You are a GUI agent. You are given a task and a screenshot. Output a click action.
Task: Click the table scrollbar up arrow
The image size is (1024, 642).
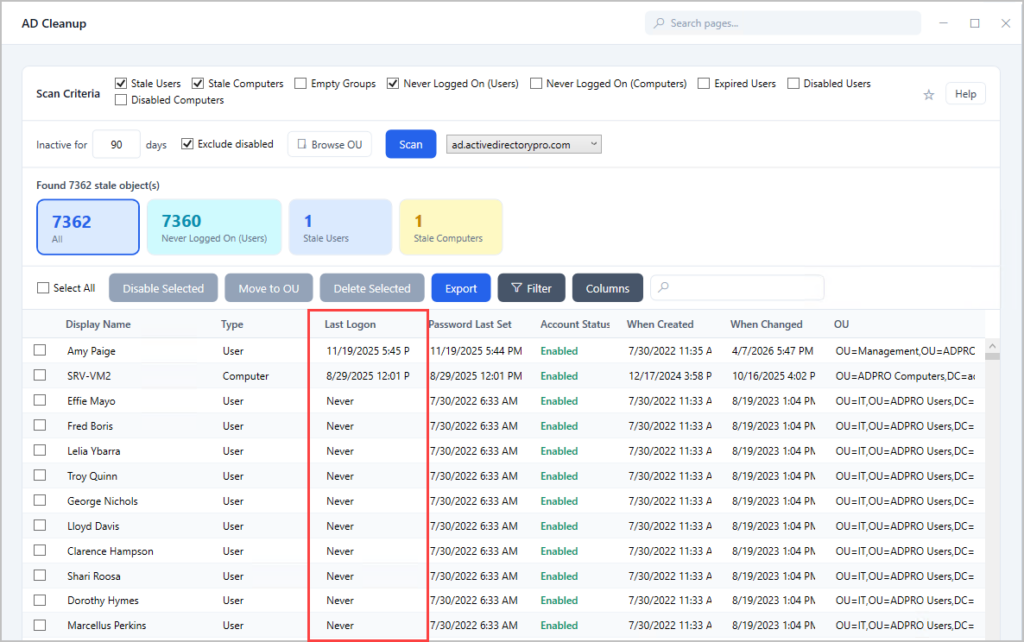coord(992,345)
